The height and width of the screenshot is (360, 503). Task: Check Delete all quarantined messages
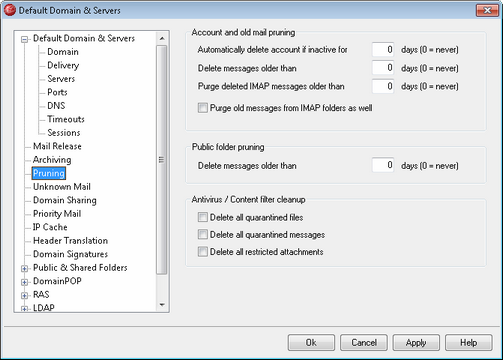pos(202,234)
